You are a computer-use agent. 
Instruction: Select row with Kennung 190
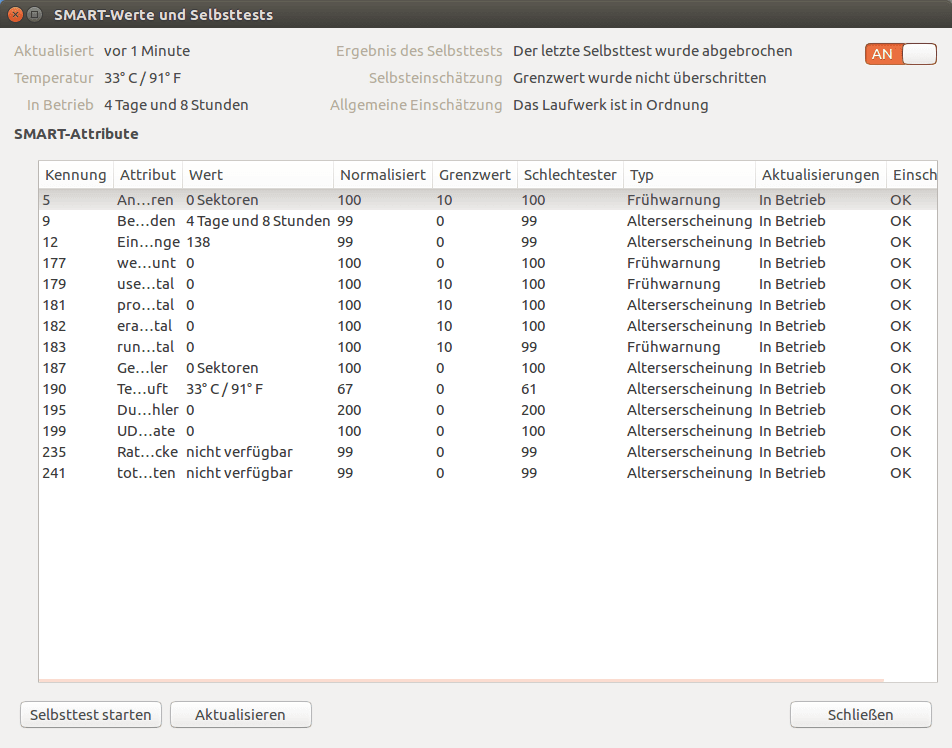tap(488, 389)
